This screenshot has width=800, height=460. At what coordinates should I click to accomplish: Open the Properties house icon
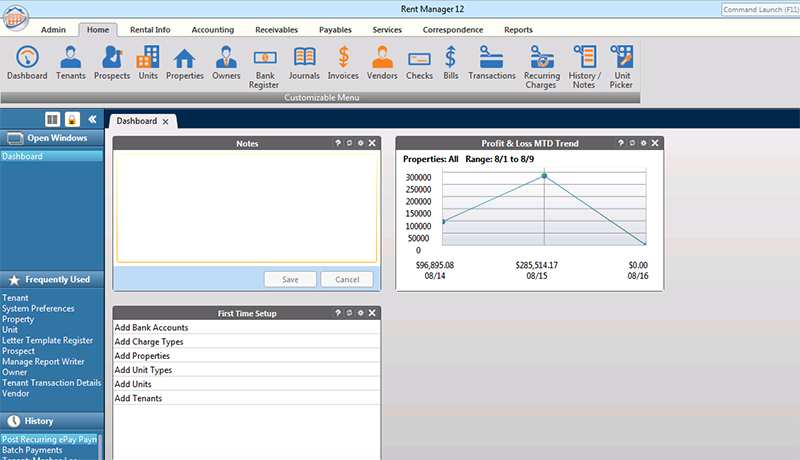coord(185,63)
